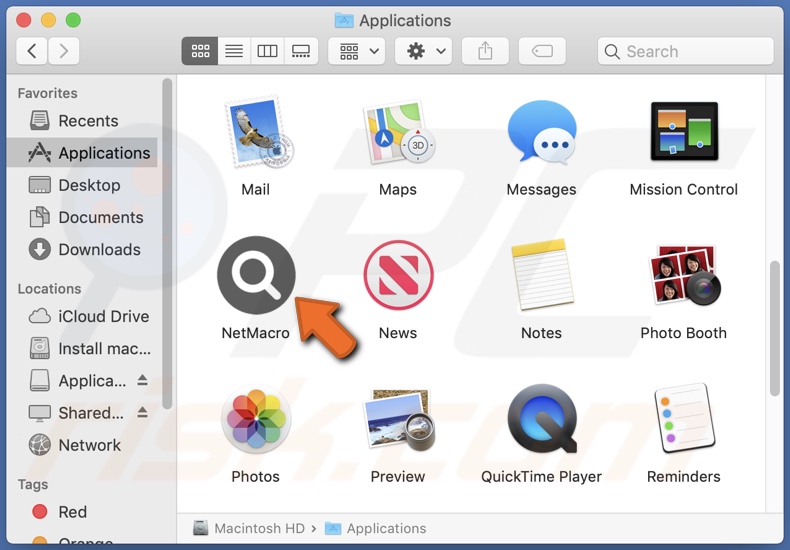Go back with the left chevron button
790x550 pixels.
point(32,51)
